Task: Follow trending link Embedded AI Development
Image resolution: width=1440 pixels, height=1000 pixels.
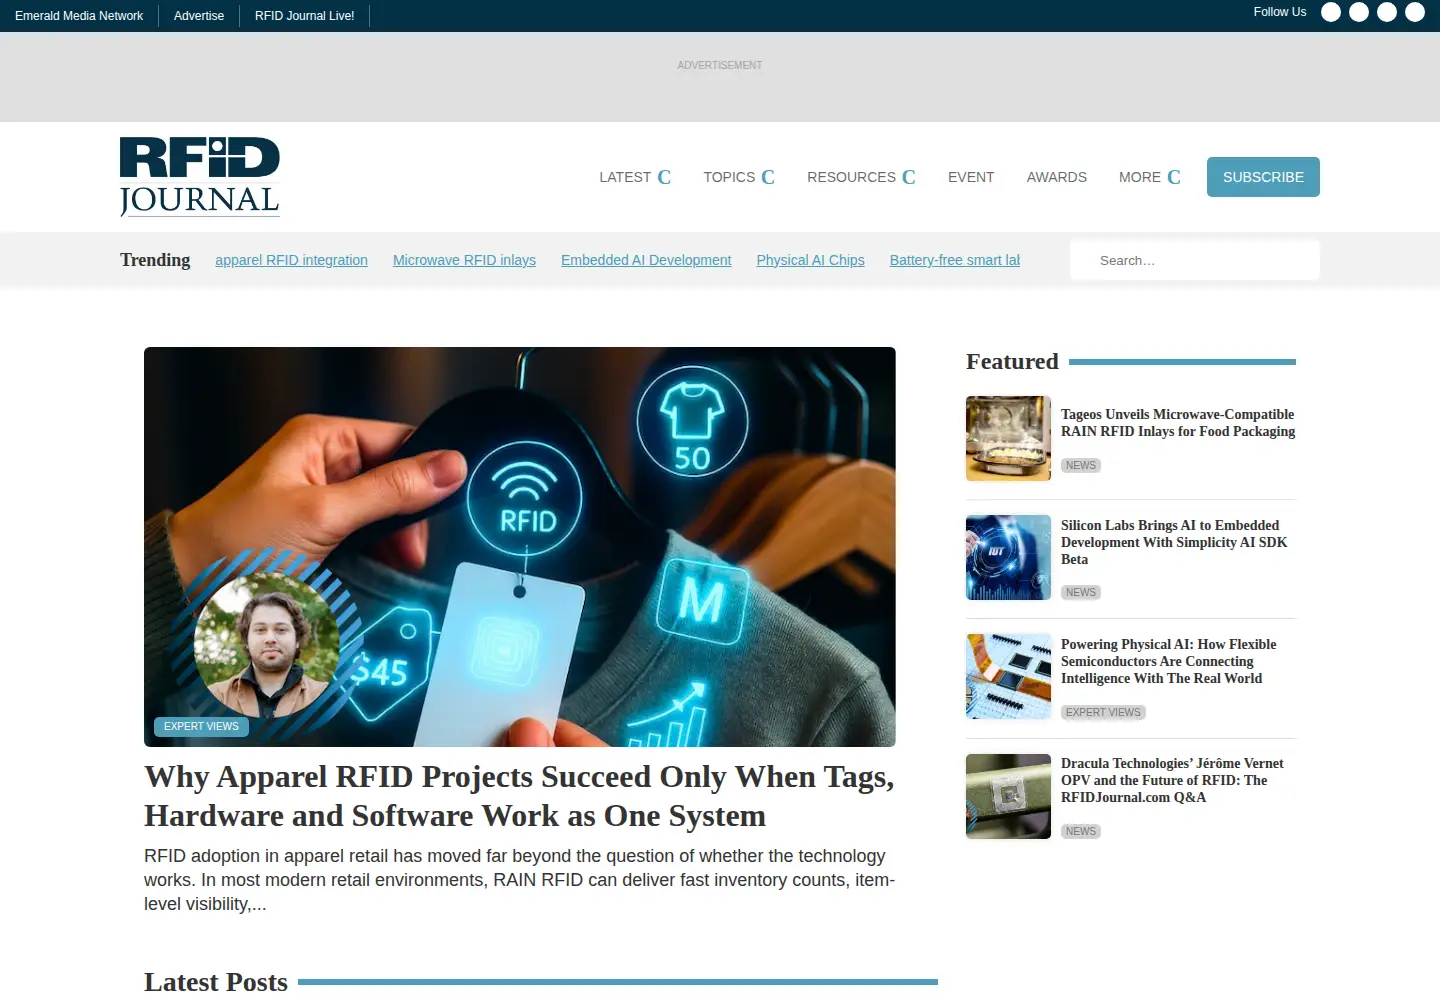Action: 646,260
